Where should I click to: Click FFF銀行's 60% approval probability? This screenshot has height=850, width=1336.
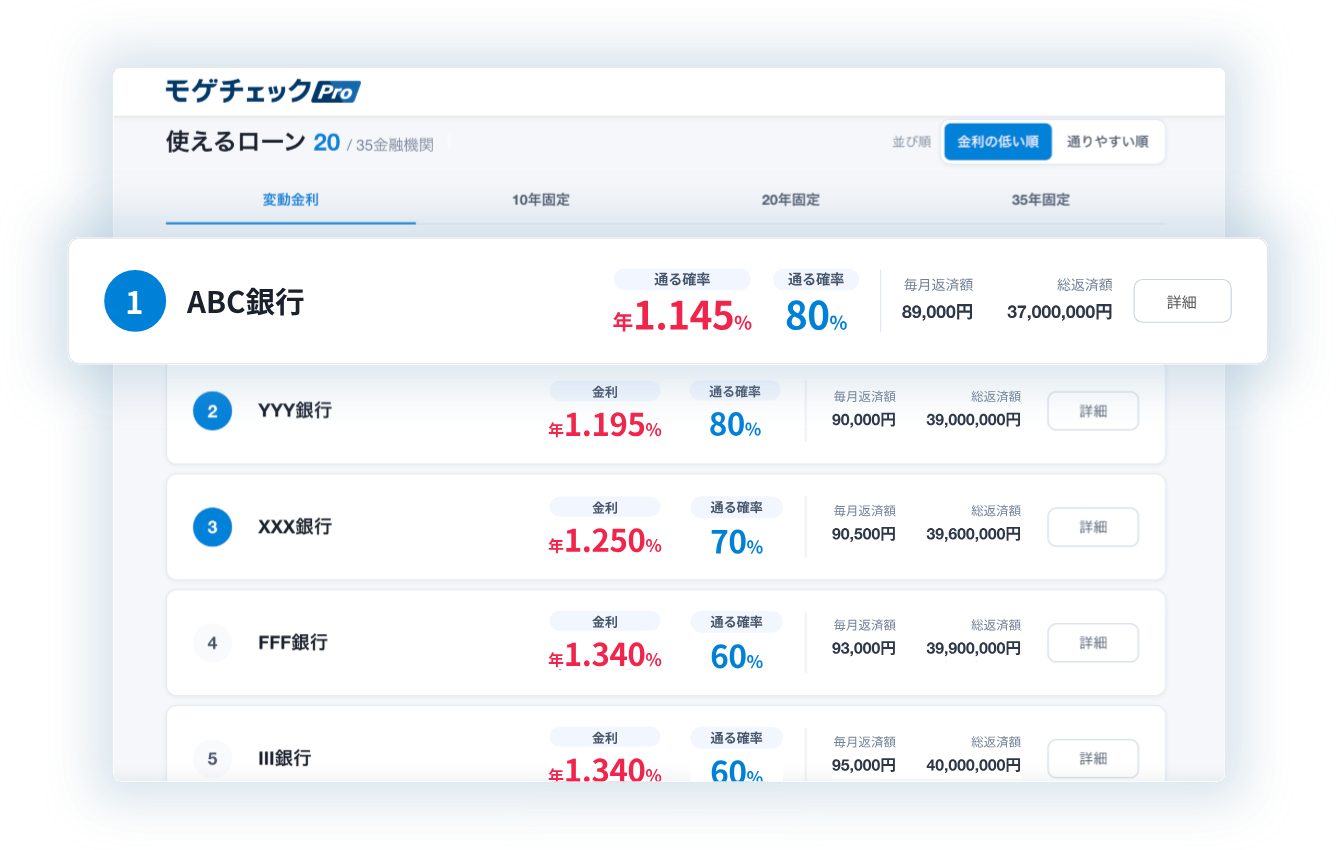737,659
